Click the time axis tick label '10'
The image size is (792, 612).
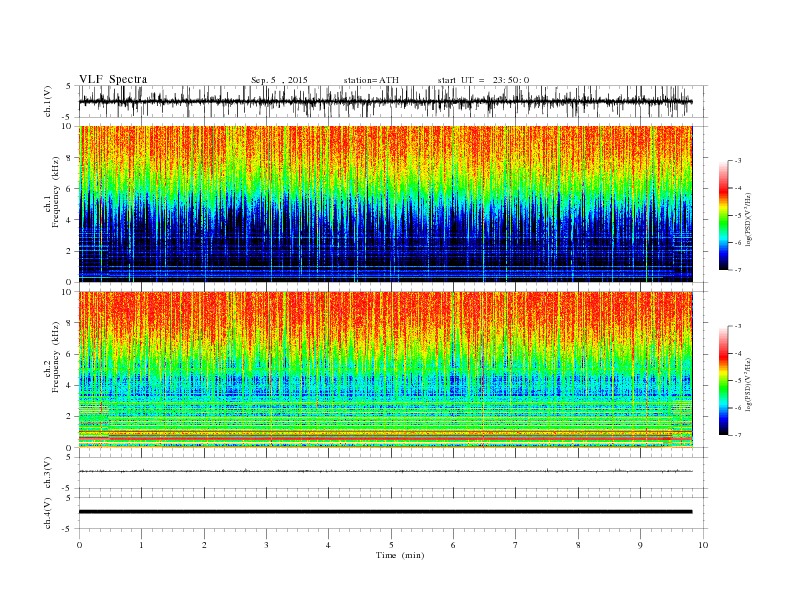coord(703,545)
